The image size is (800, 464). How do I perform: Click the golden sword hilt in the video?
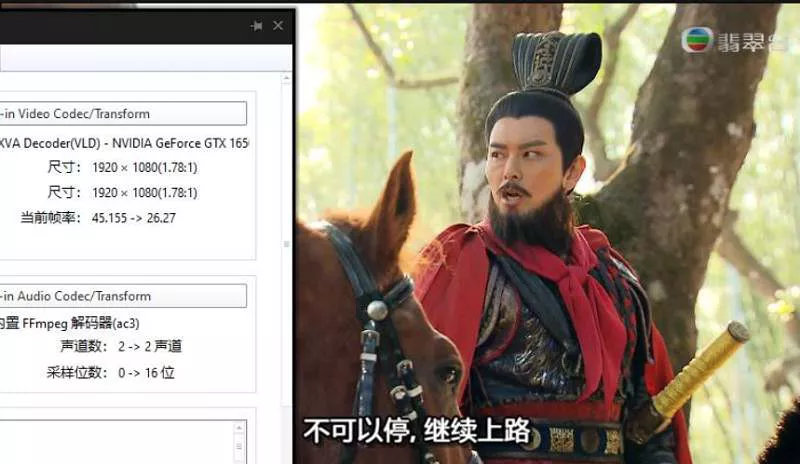[x=703, y=368]
